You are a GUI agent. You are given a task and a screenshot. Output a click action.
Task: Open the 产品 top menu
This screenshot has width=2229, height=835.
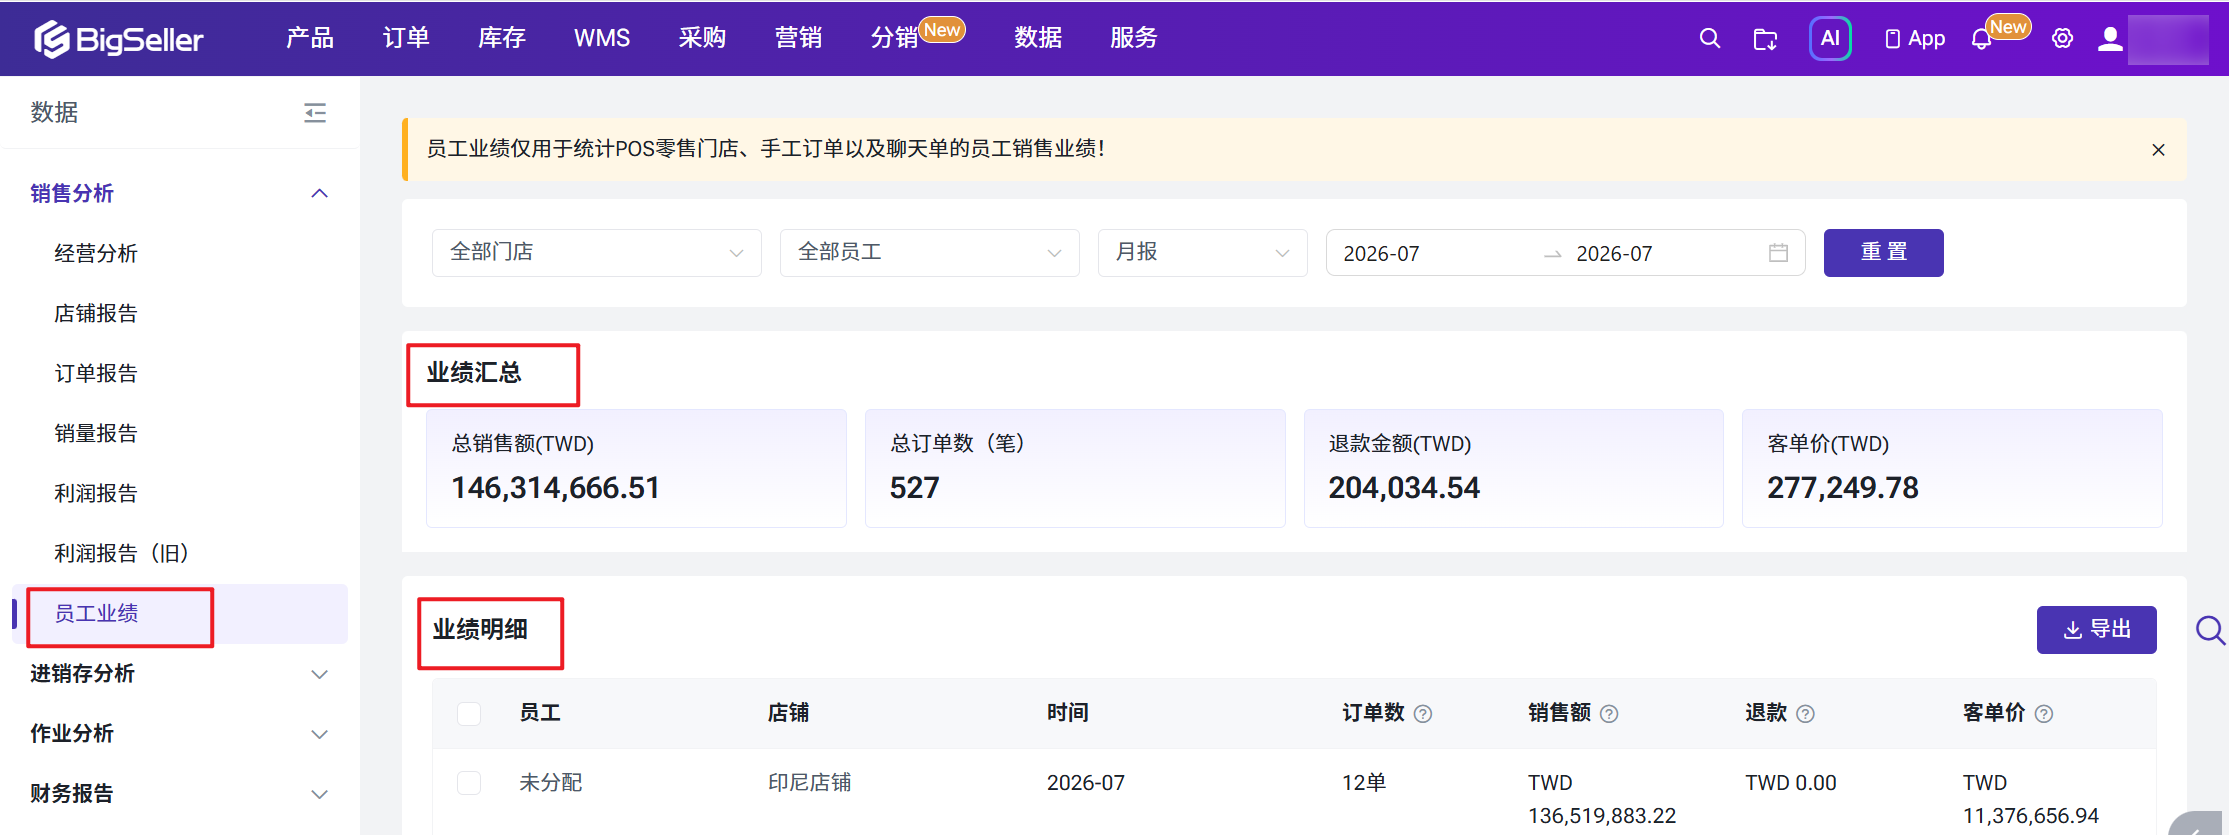310,38
